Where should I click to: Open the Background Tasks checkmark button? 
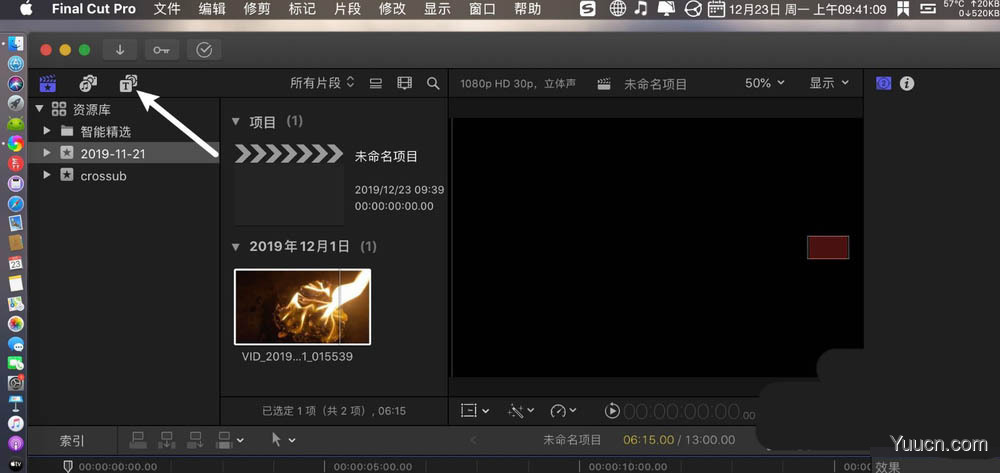204,50
